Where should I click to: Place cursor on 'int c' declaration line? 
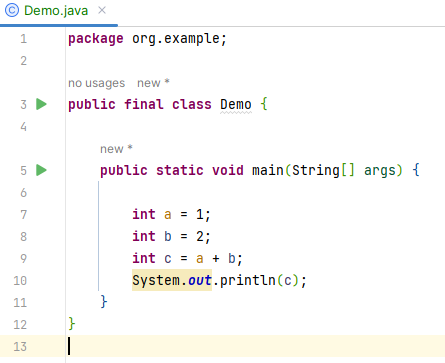[187, 259]
